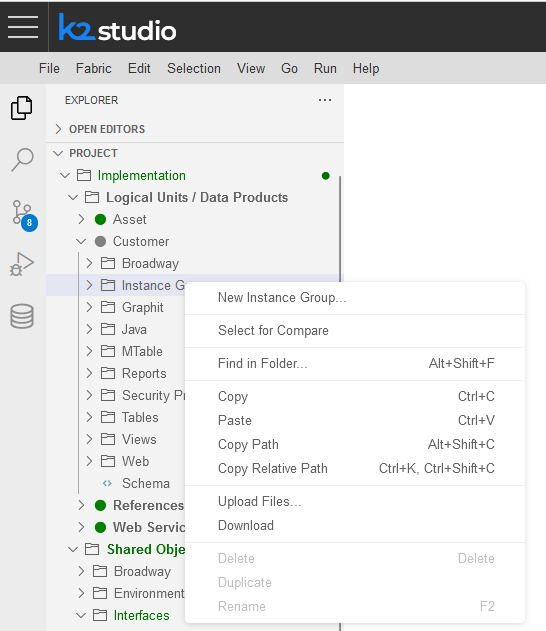The image size is (546, 631).
Task: Click Upload Files in context menu
Action: pyautogui.click(x=355, y=501)
